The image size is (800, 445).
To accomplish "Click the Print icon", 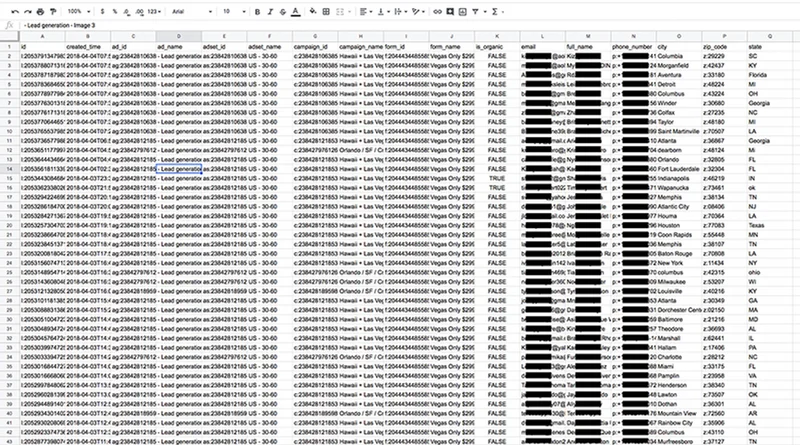I will (x=40, y=12).
